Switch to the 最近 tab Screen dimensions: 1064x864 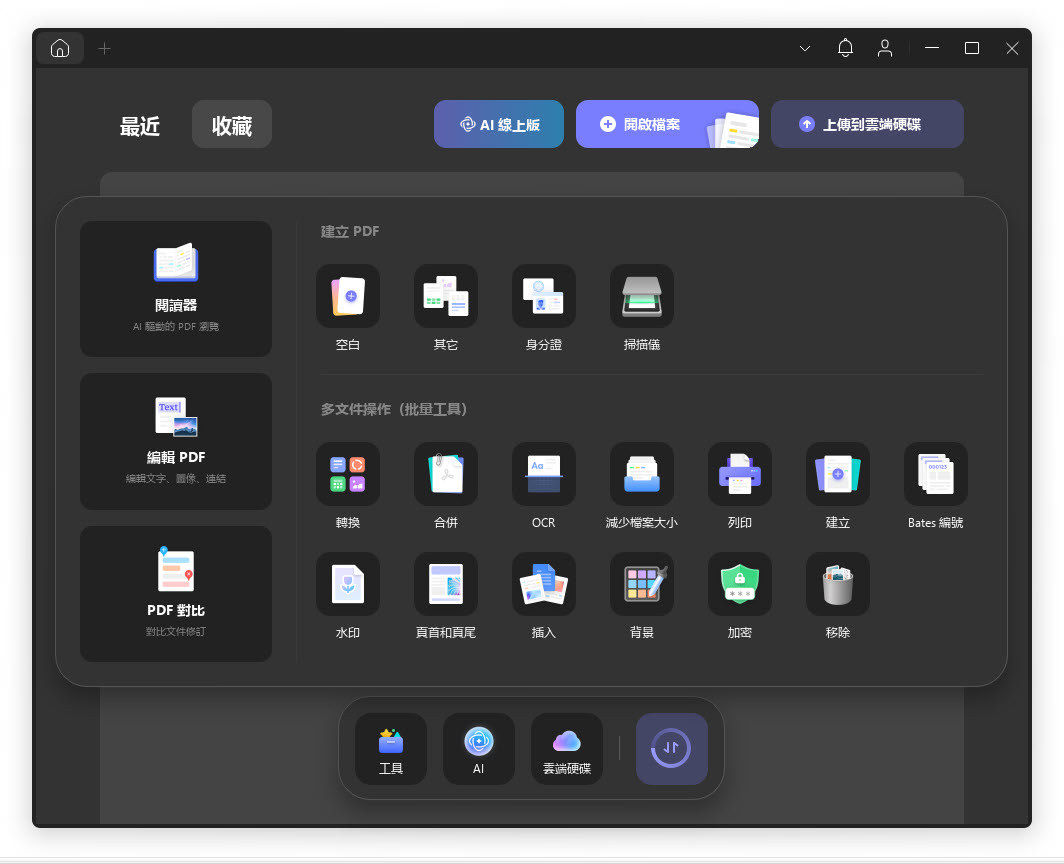[140, 126]
